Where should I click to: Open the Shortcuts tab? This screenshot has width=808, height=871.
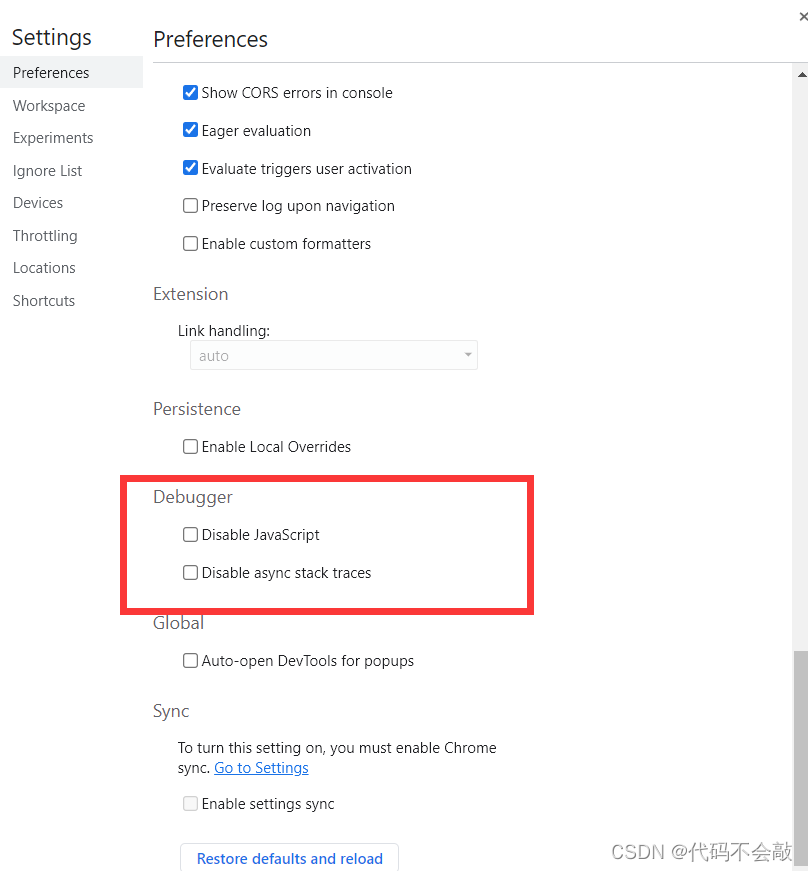point(44,301)
